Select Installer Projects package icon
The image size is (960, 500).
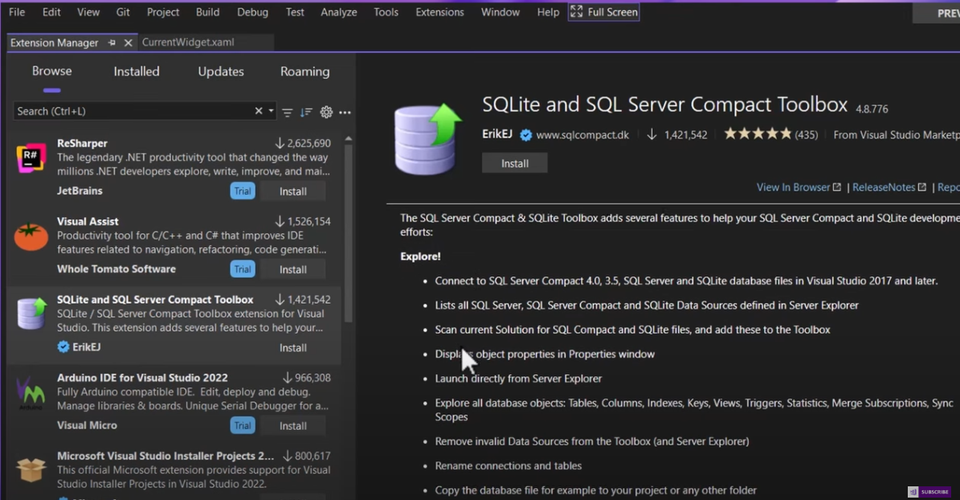[x=31, y=471]
